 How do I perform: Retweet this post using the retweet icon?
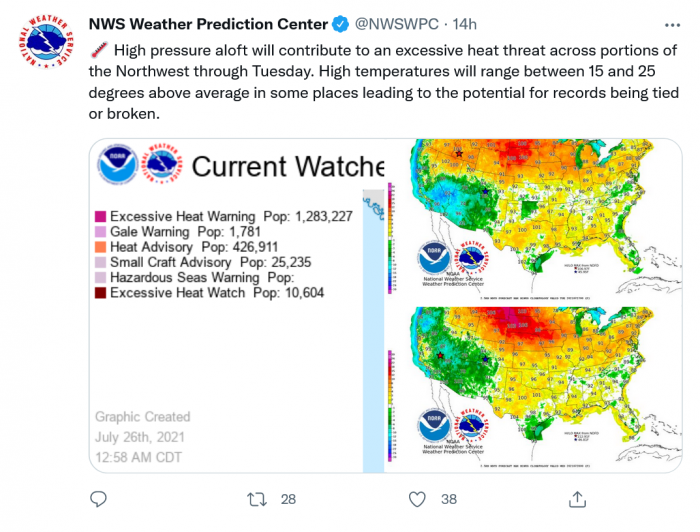click(257, 499)
